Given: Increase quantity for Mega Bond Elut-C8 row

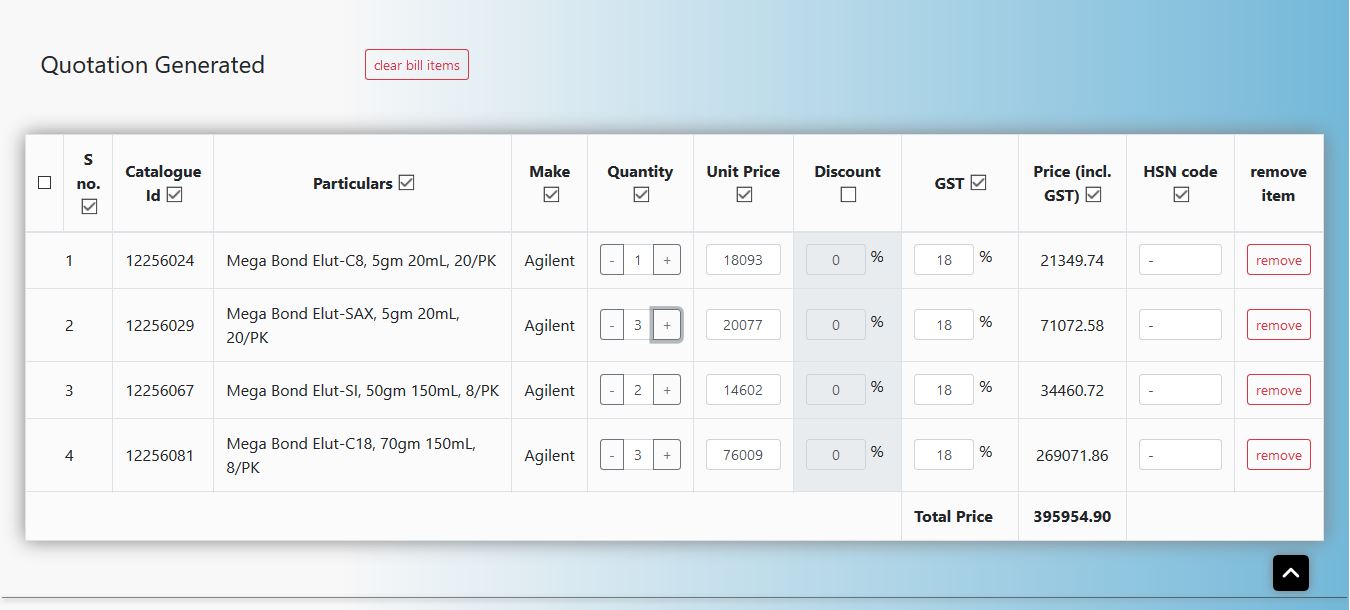Looking at the screenshot, I should tap(667, 260).
